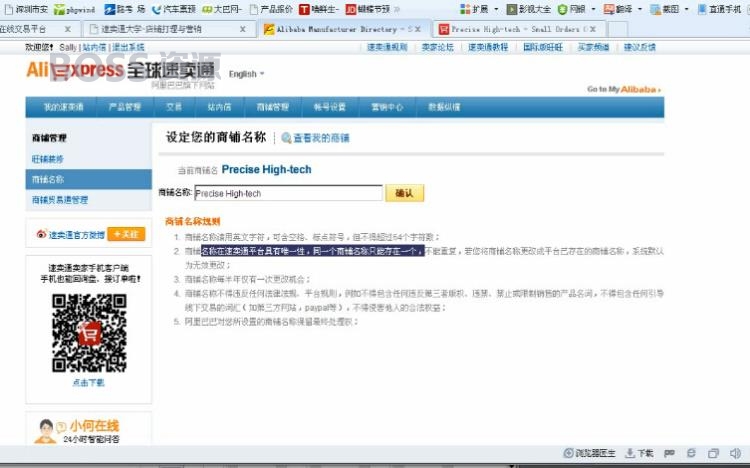
Task: Open 小何在线 assistant avatar
Action: point(45,431)
